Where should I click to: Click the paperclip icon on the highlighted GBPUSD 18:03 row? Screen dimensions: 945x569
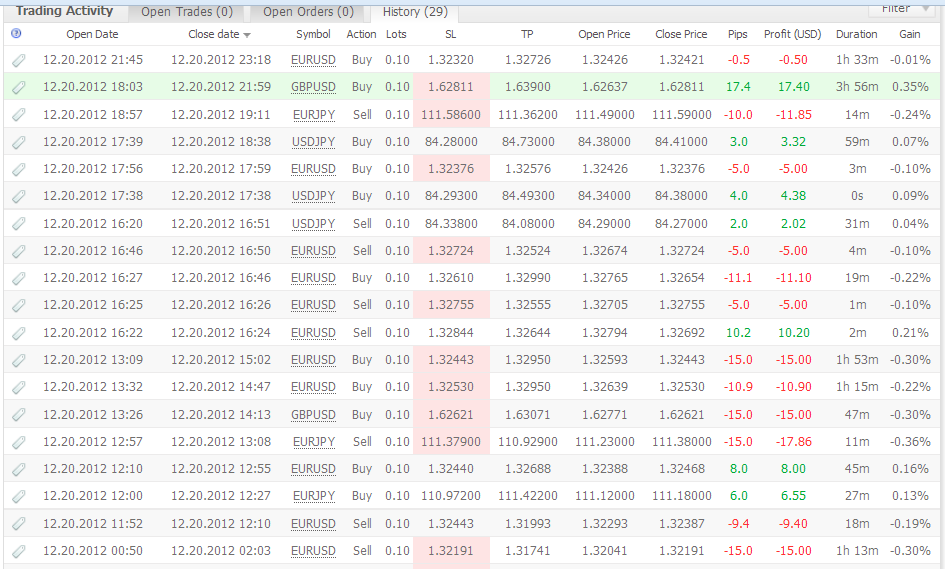[x=19, y=87]
